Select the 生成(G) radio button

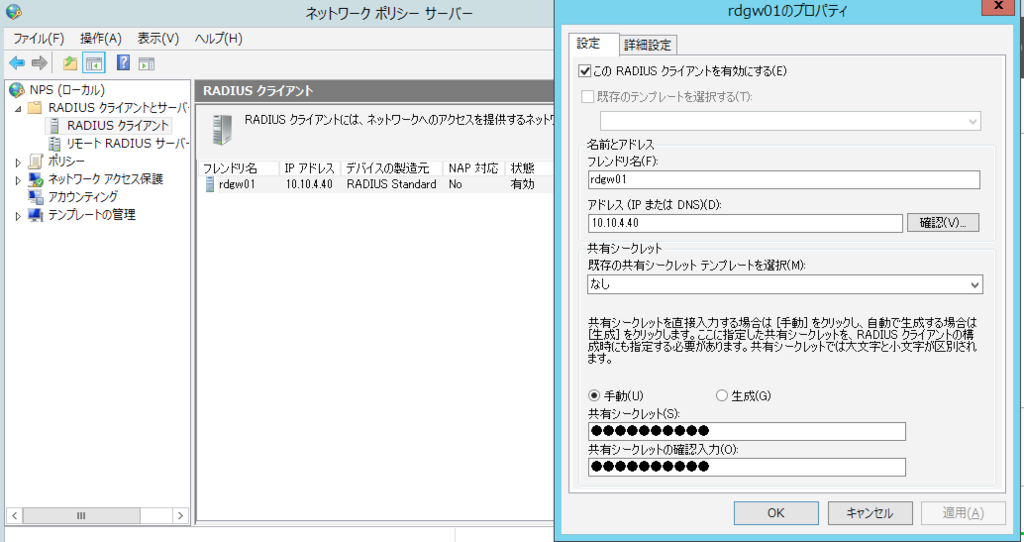pyautogui.click(x=722, y=396)
